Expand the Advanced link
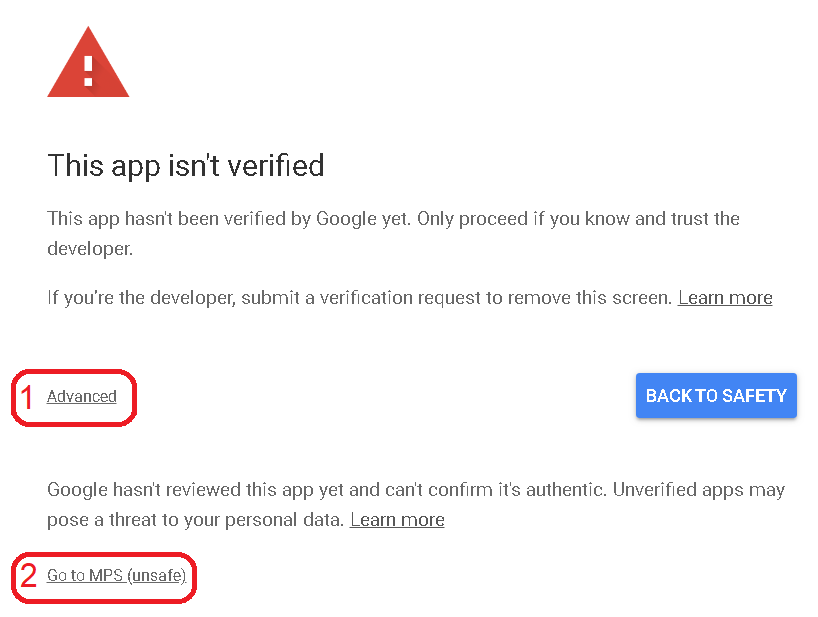This screenshot has height=617, width=818. (82, 397)
